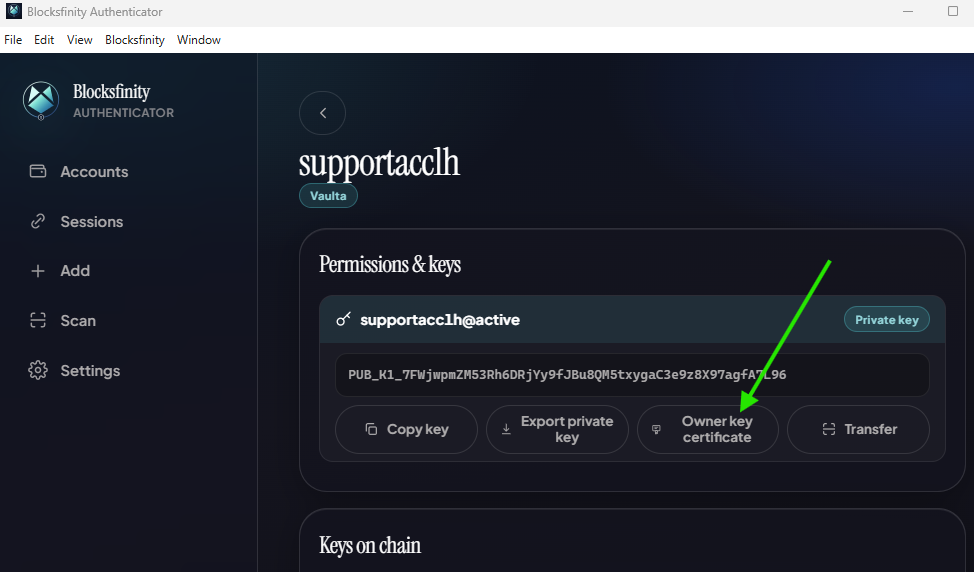974x572 pixels.
Task: Open the Scan page
Action: click(62, 320)
